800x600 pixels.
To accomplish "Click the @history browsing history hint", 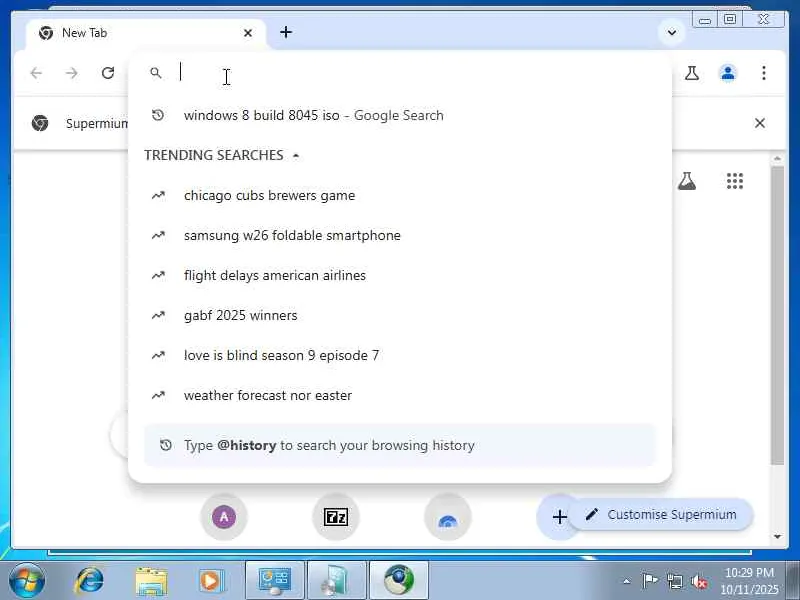I will [399, 445].
